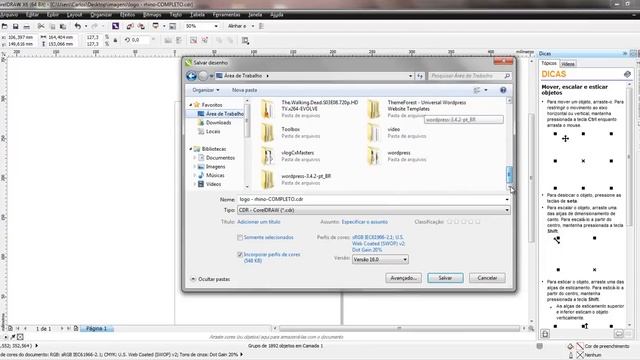
Task: Open the Layout menu
Action: click(x=74, y=14)
